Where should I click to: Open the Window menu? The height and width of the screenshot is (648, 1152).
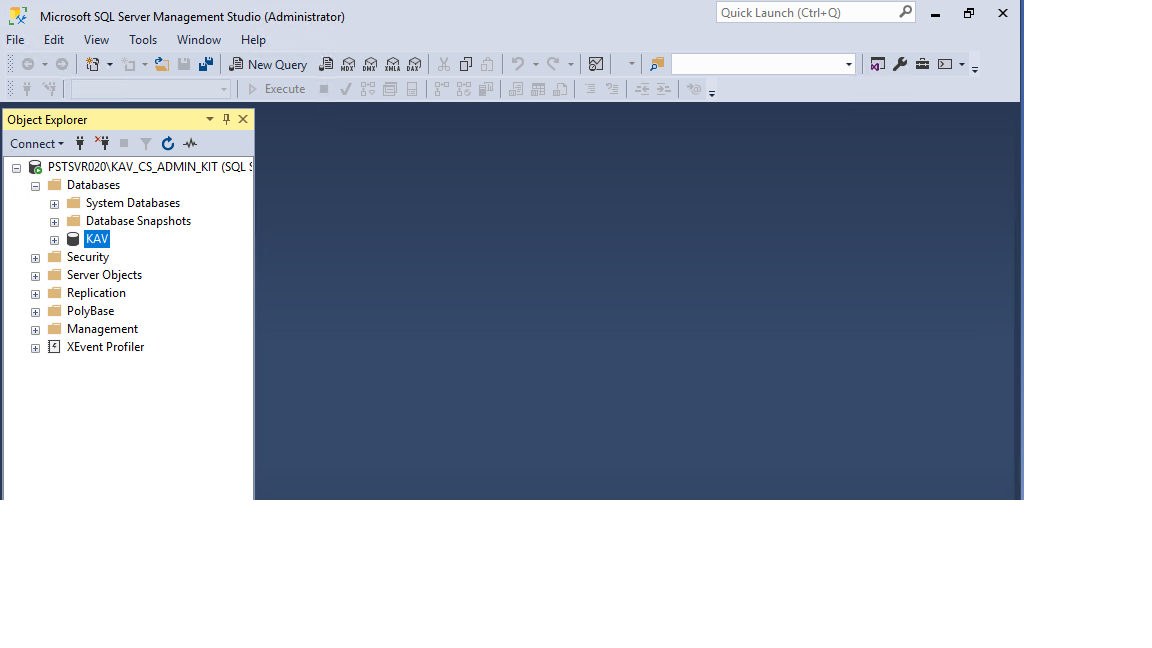pos(198,40)
